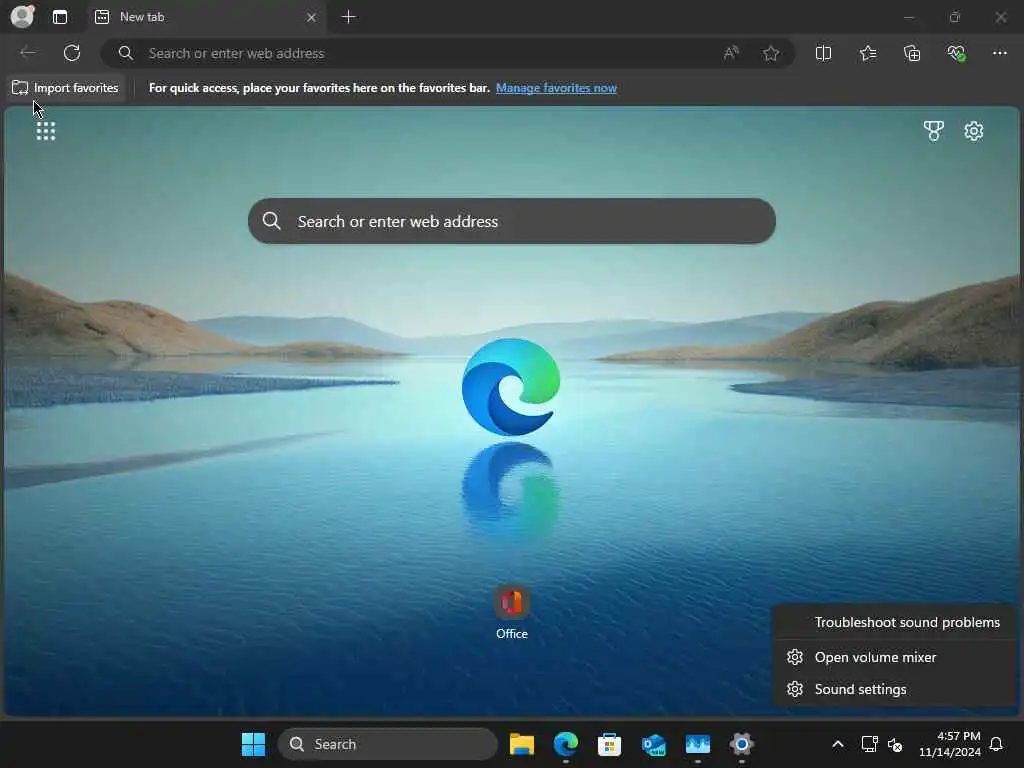
Task: Open the notifications bell icon
Action: tap(997, 744)
